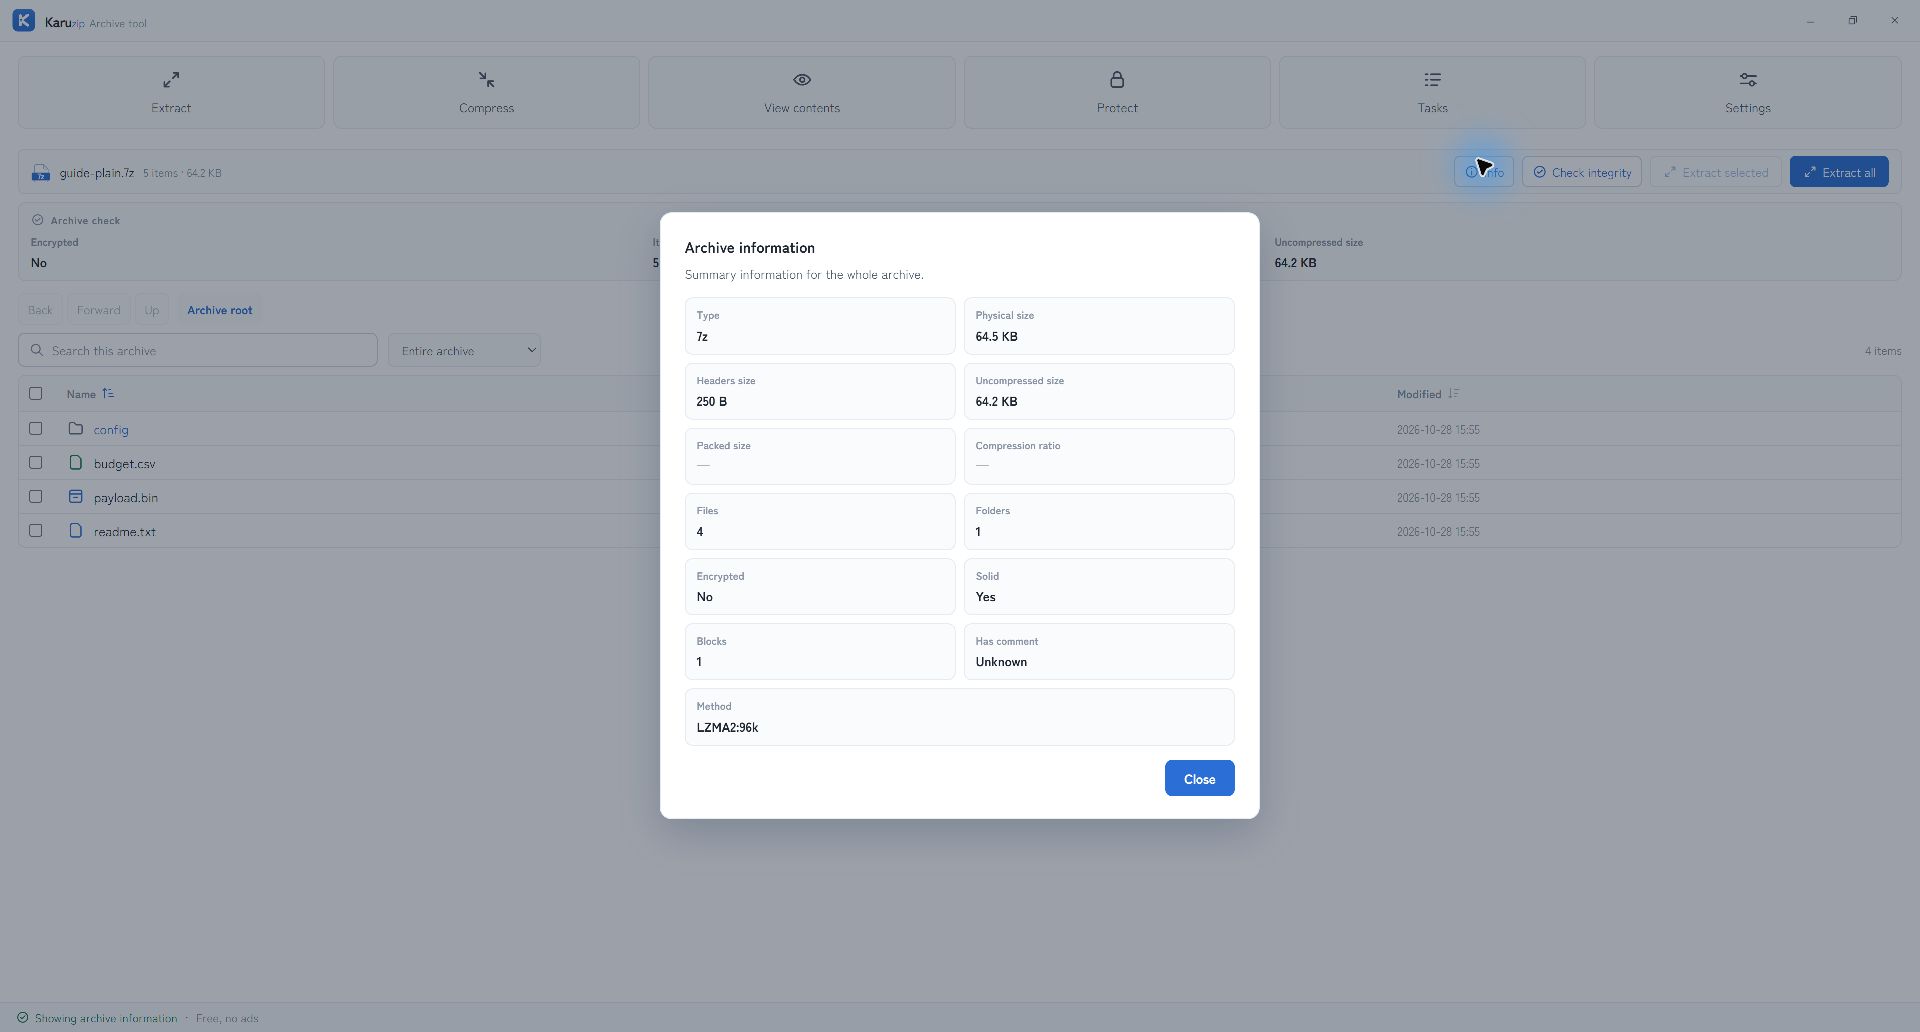Check the payload.bin row checkbox
1920x1032 pixels.
point(36,497)
